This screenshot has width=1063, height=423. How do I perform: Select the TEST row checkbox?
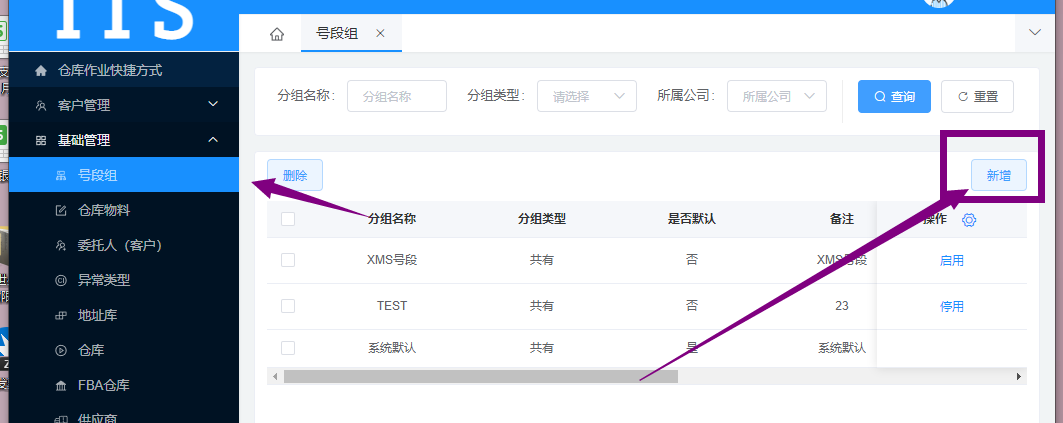tap(288, 306)
